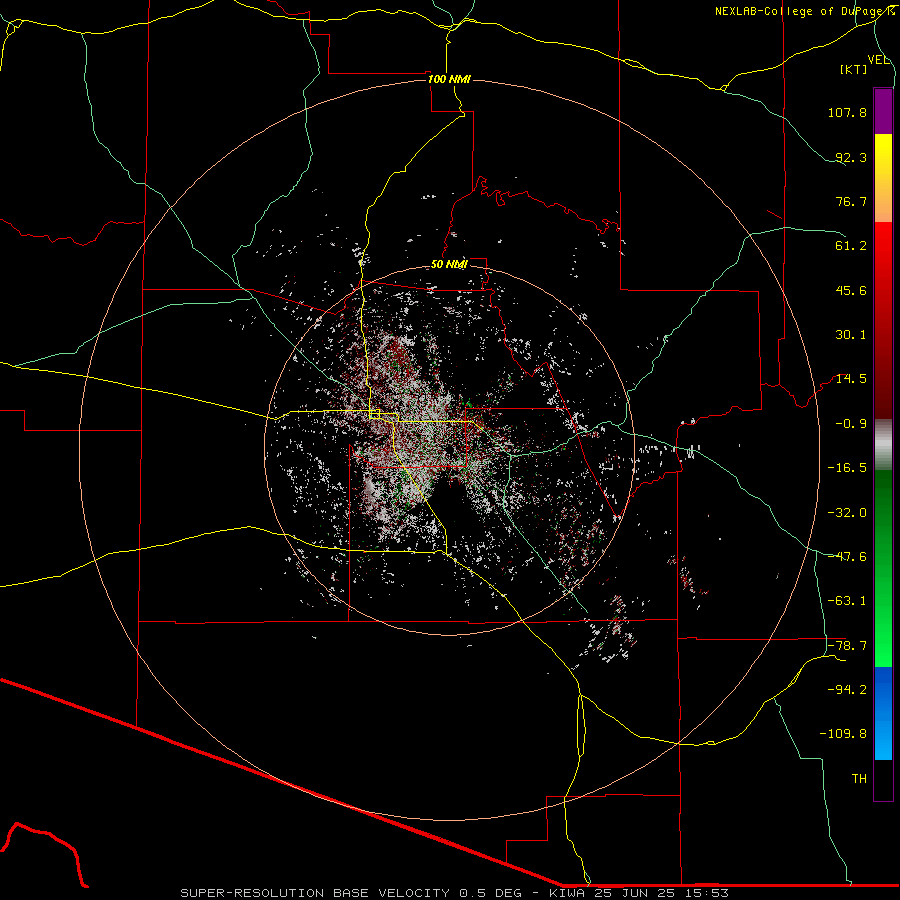Click the SUPER-RESOLUTION BASE VELOCITY caption text
900x900 pixels.
315,893
